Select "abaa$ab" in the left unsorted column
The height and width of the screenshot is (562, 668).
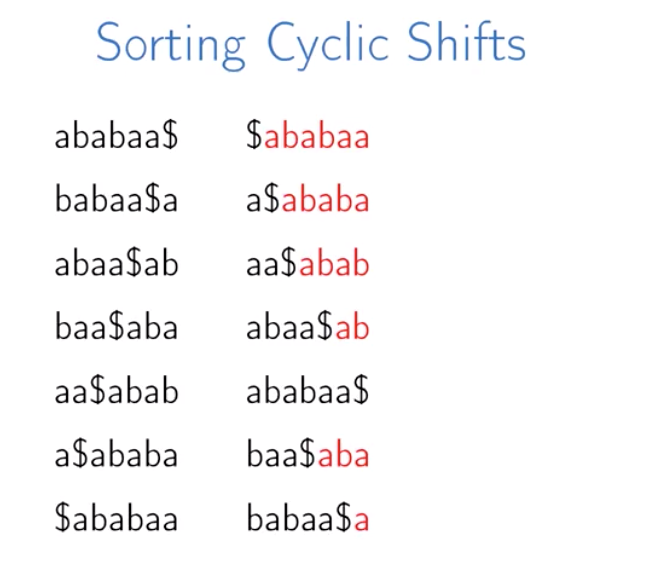click(x=116, y=265)
